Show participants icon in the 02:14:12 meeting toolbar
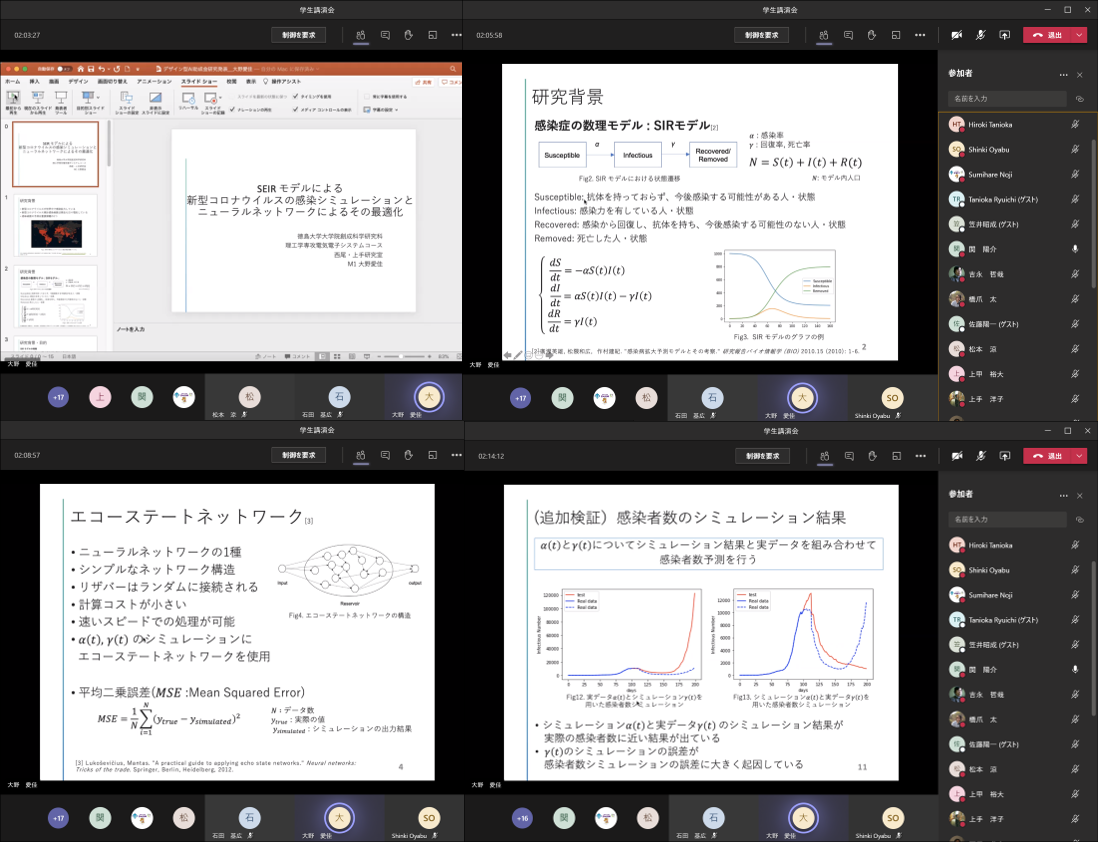This screenshot has height=842, width=1098. click(825, 456)
